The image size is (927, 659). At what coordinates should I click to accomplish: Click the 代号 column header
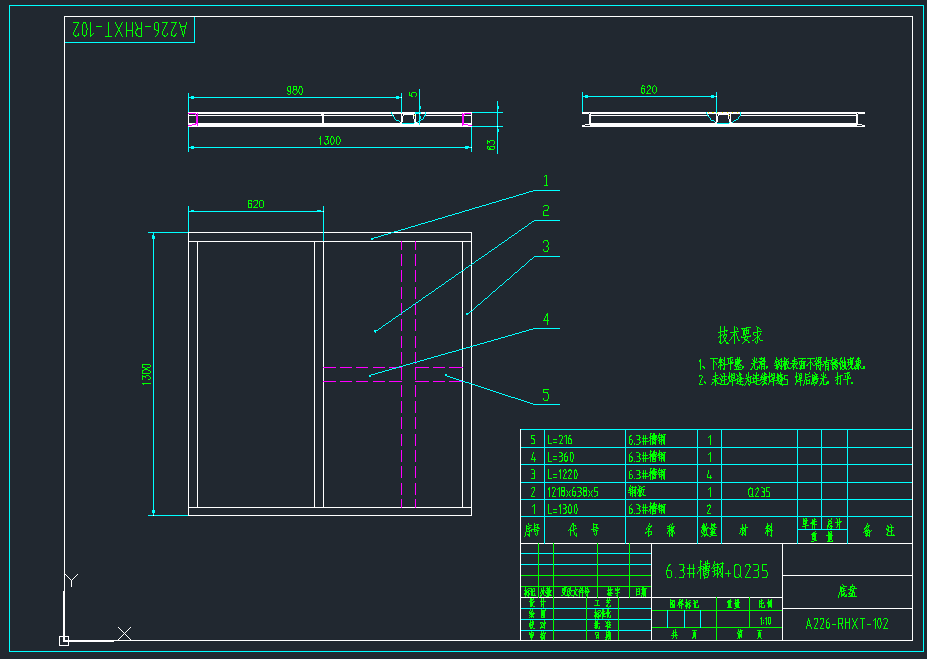[584, 530]
